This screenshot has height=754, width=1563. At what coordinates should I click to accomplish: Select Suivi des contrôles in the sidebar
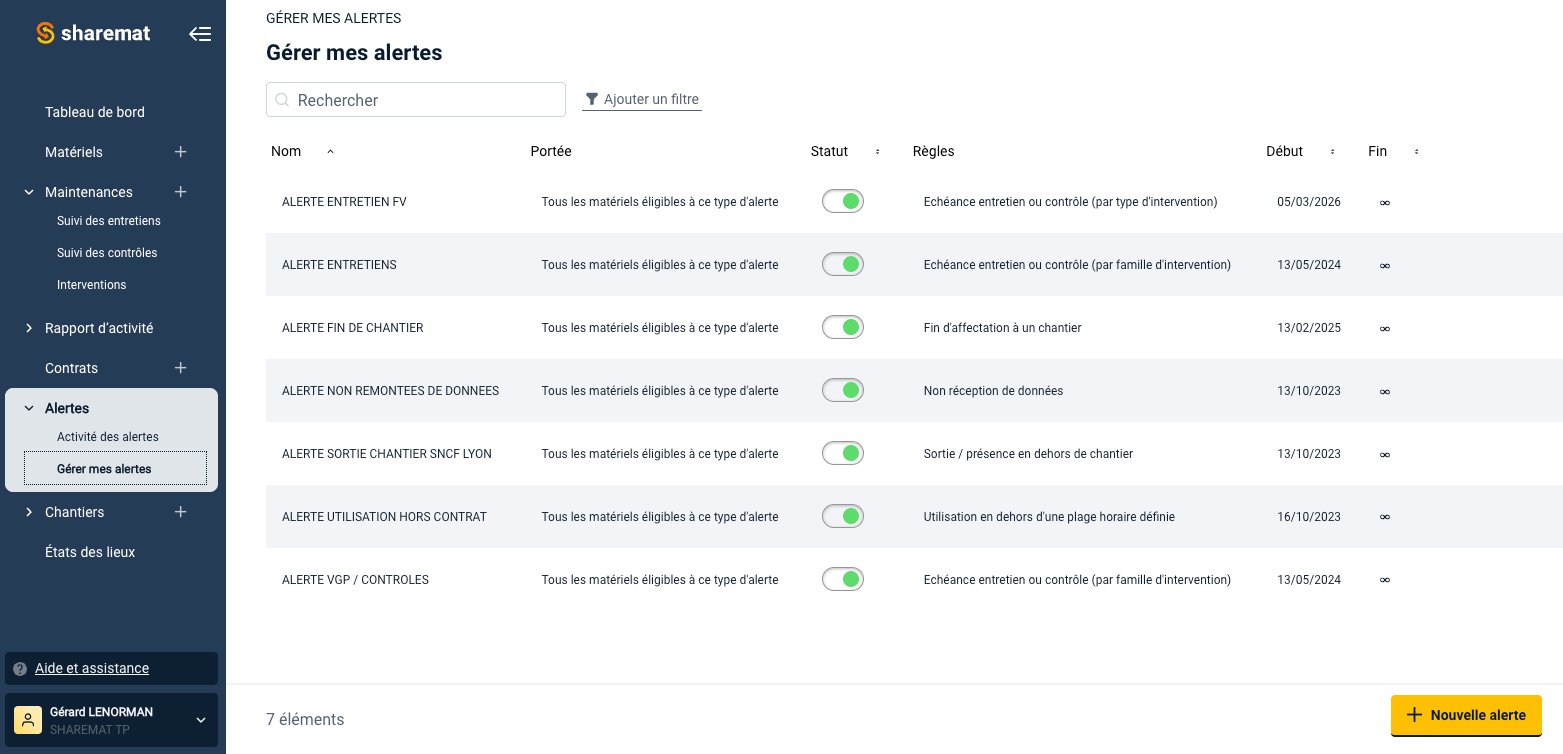pyautogui.click(x=107, y=252)
